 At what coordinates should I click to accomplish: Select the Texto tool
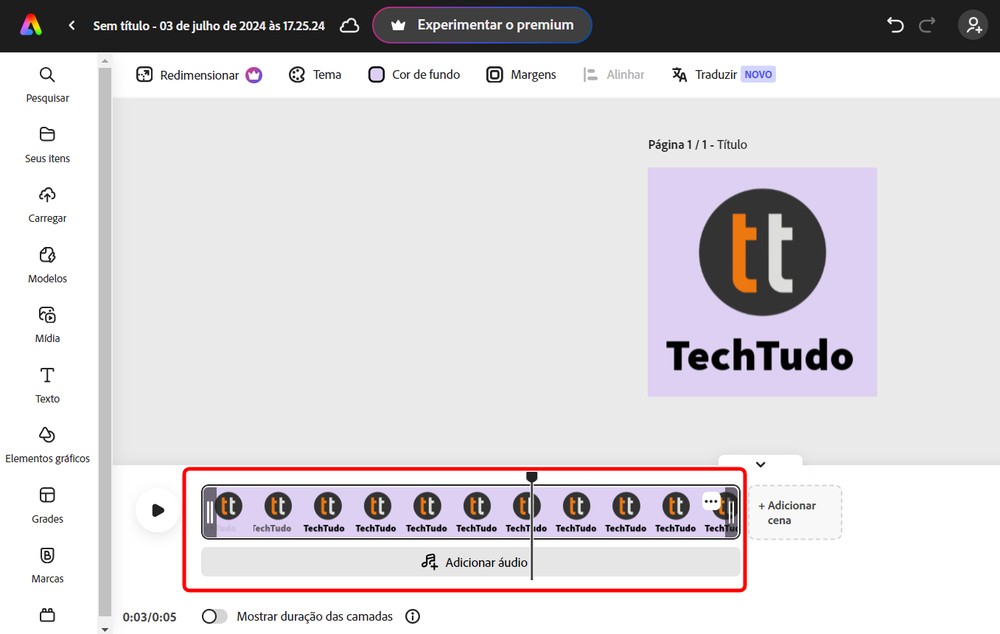[x=47, y=385]
